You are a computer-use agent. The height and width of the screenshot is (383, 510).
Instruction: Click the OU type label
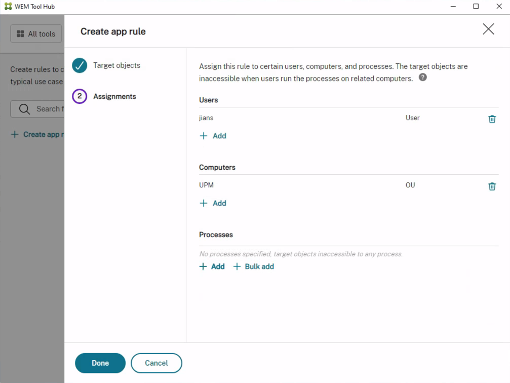click(410, 185)
